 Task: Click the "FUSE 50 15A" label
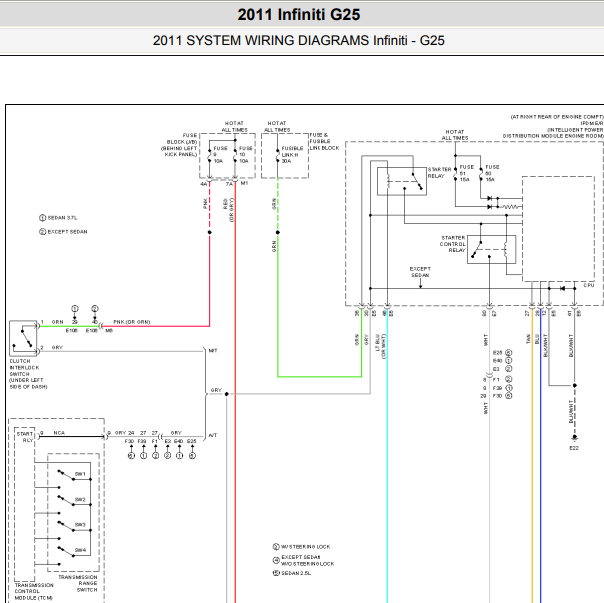[492, 173]
